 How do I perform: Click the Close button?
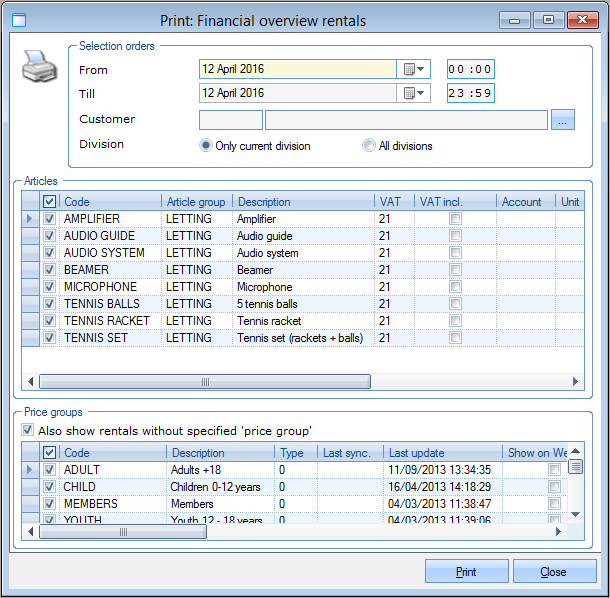coord(554,572)
